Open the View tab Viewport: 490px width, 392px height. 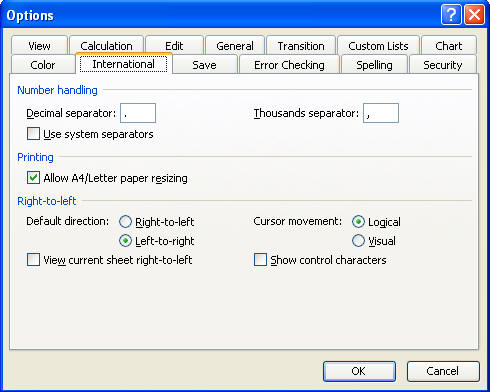click(x=39, y=46)
